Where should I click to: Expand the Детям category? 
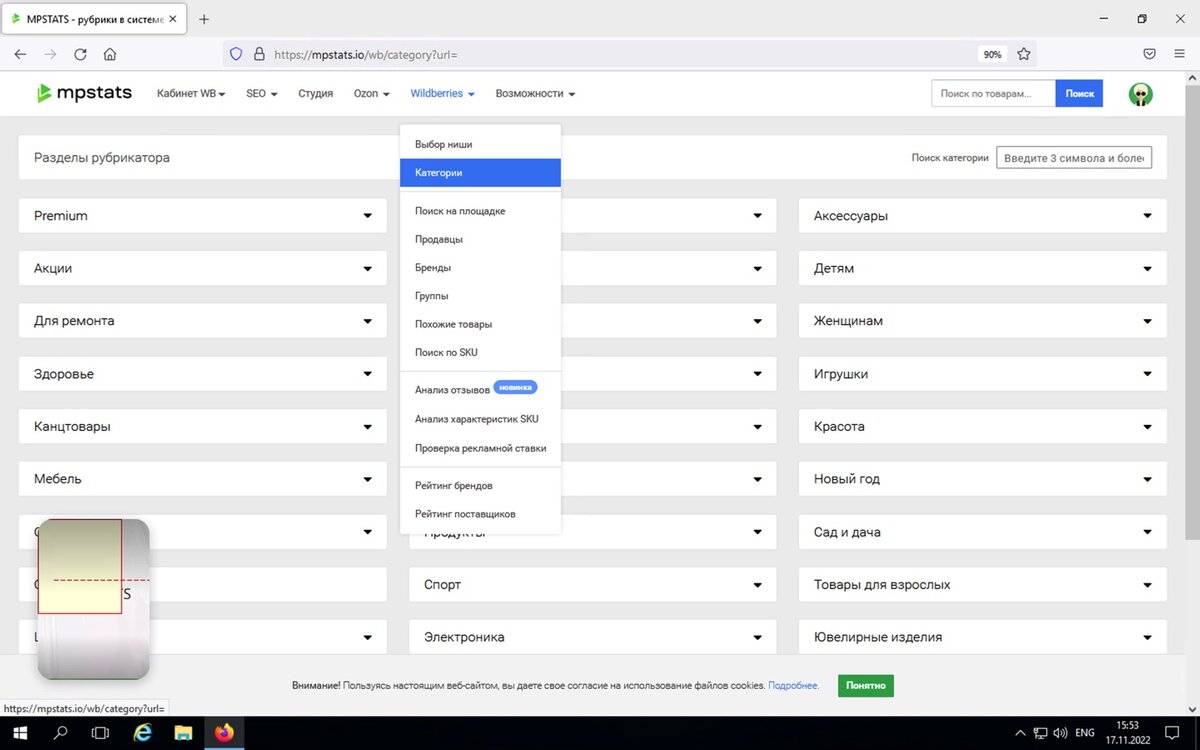[982, 269]
